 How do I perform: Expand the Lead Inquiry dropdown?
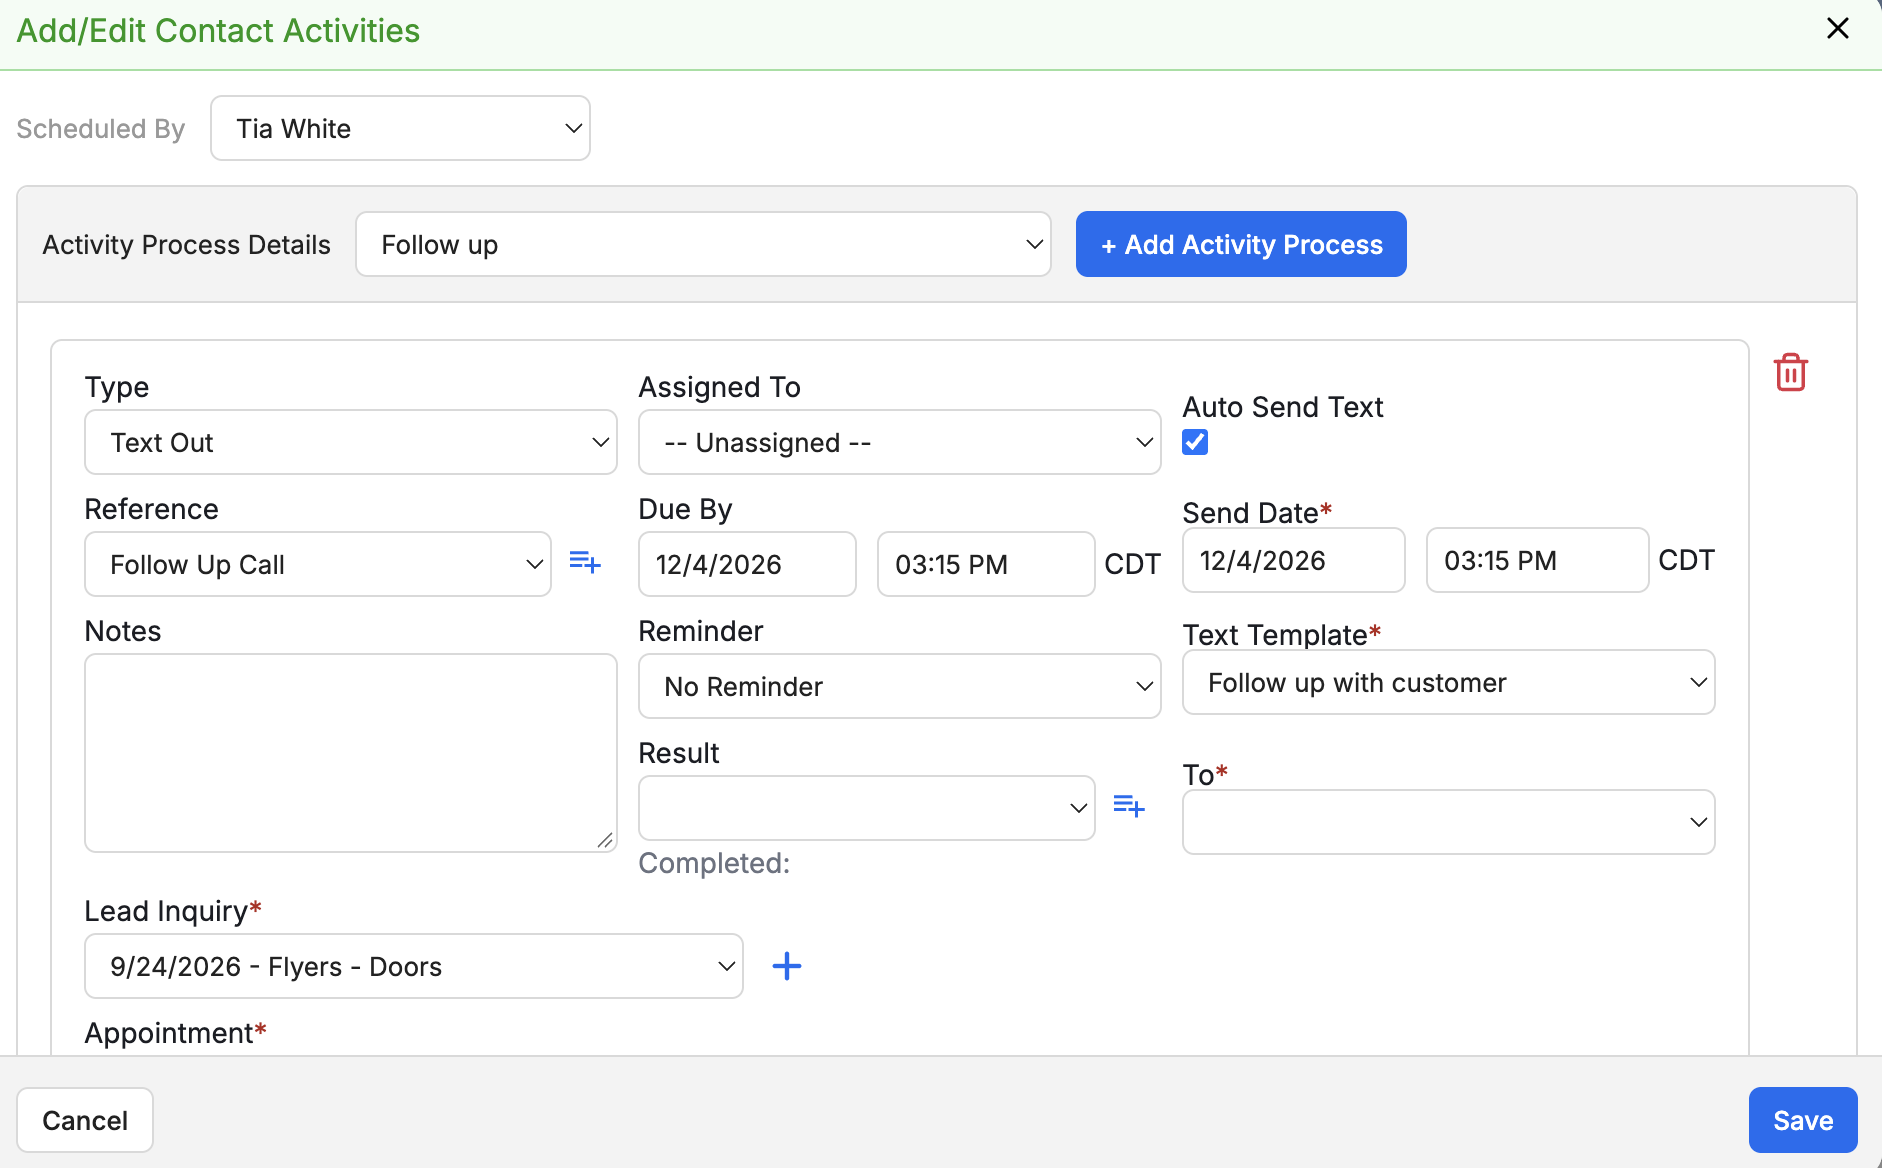click(x=414, y=966)
